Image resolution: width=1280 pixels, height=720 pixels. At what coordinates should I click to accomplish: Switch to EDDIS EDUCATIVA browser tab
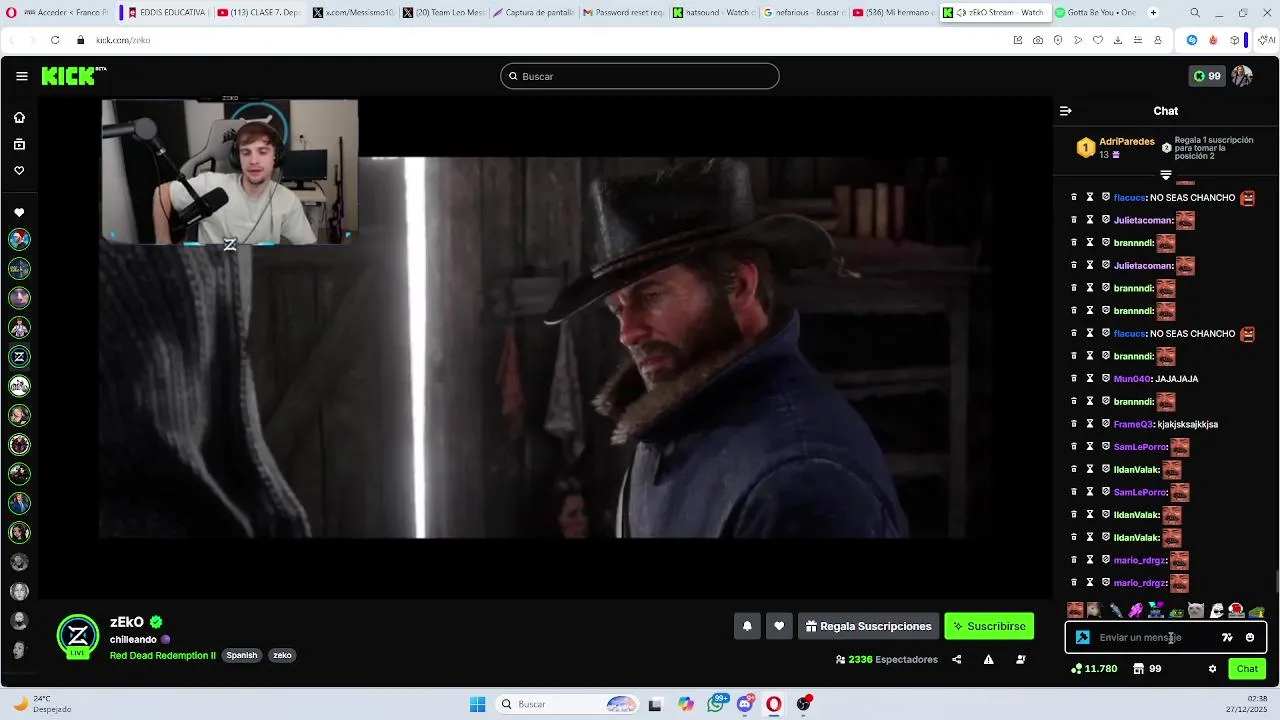(x=167, y=13)
